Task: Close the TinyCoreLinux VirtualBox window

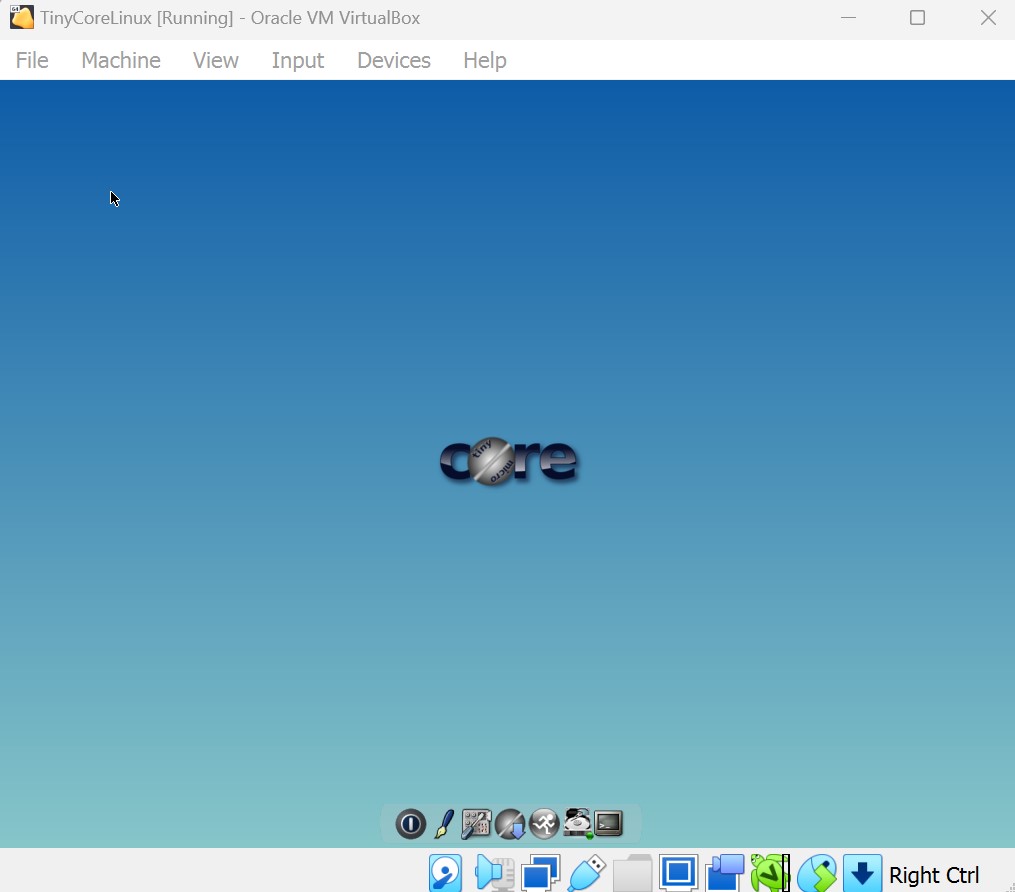Action: pyautogui.click(x=988, y=17)
